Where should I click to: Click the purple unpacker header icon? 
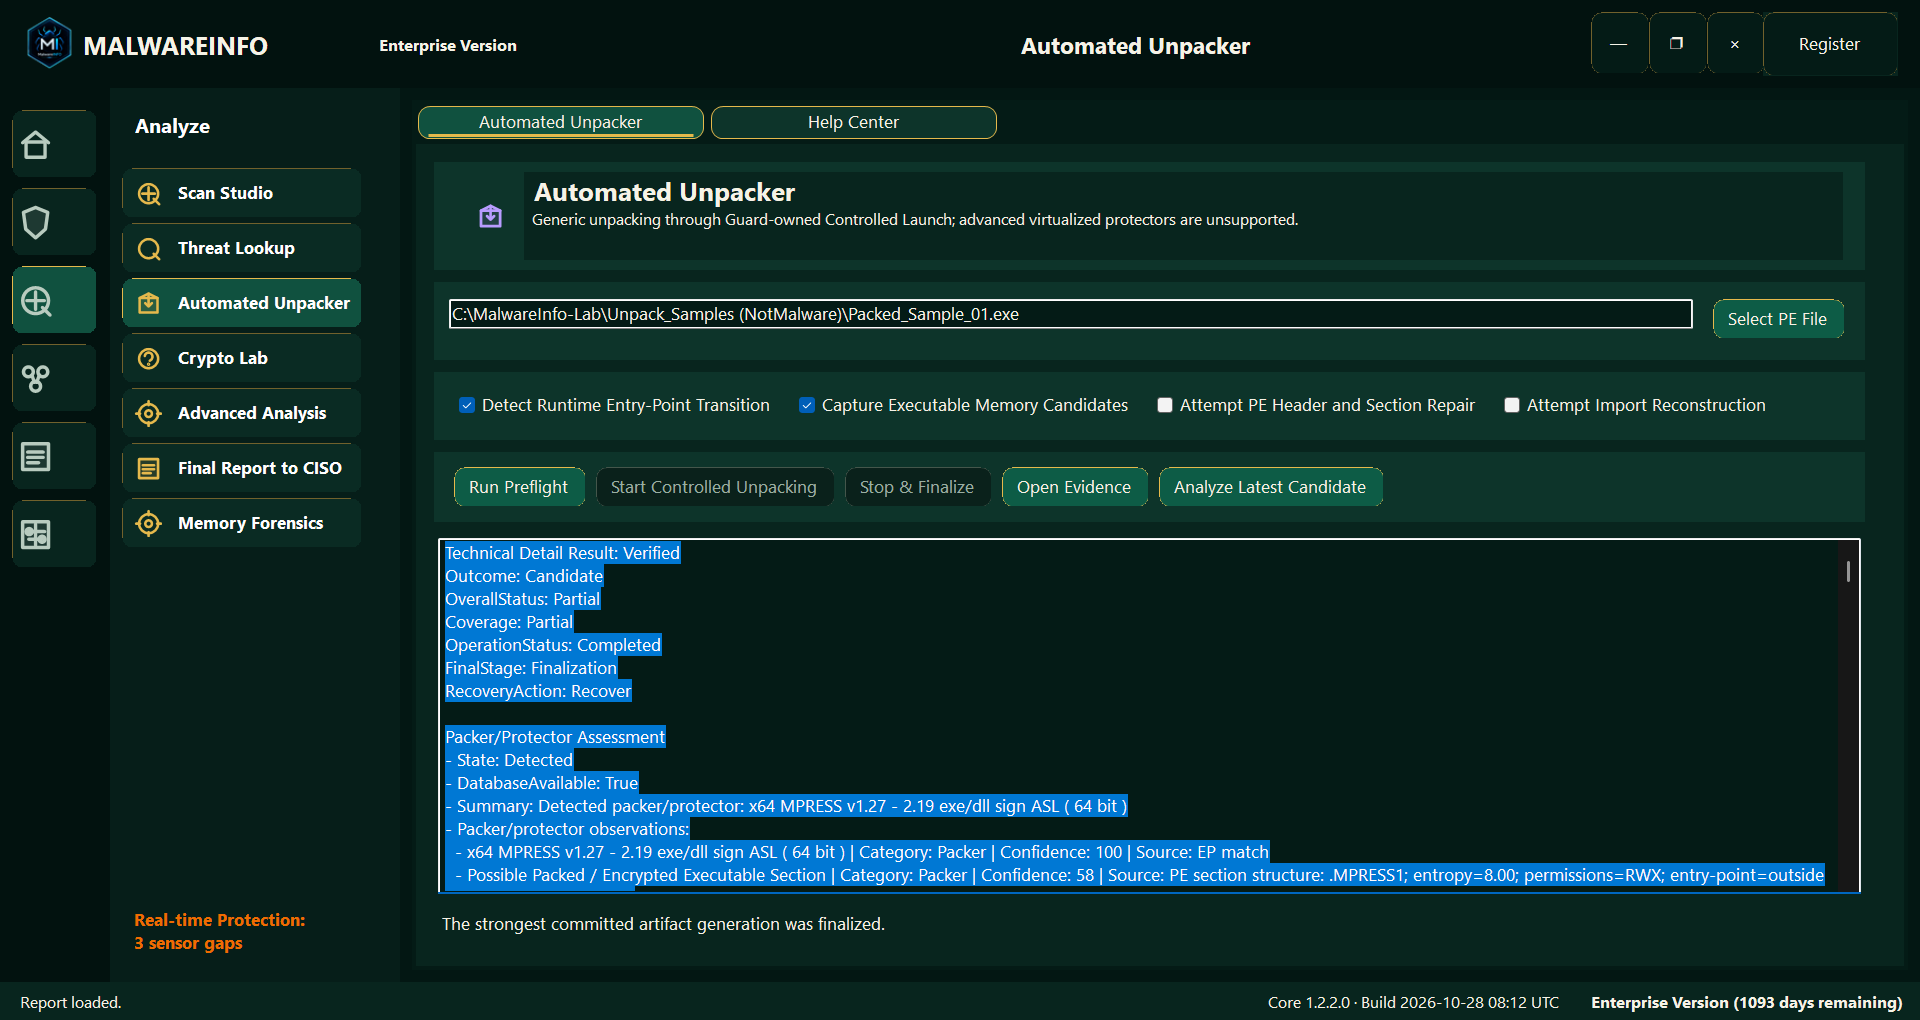click(490, 216)
